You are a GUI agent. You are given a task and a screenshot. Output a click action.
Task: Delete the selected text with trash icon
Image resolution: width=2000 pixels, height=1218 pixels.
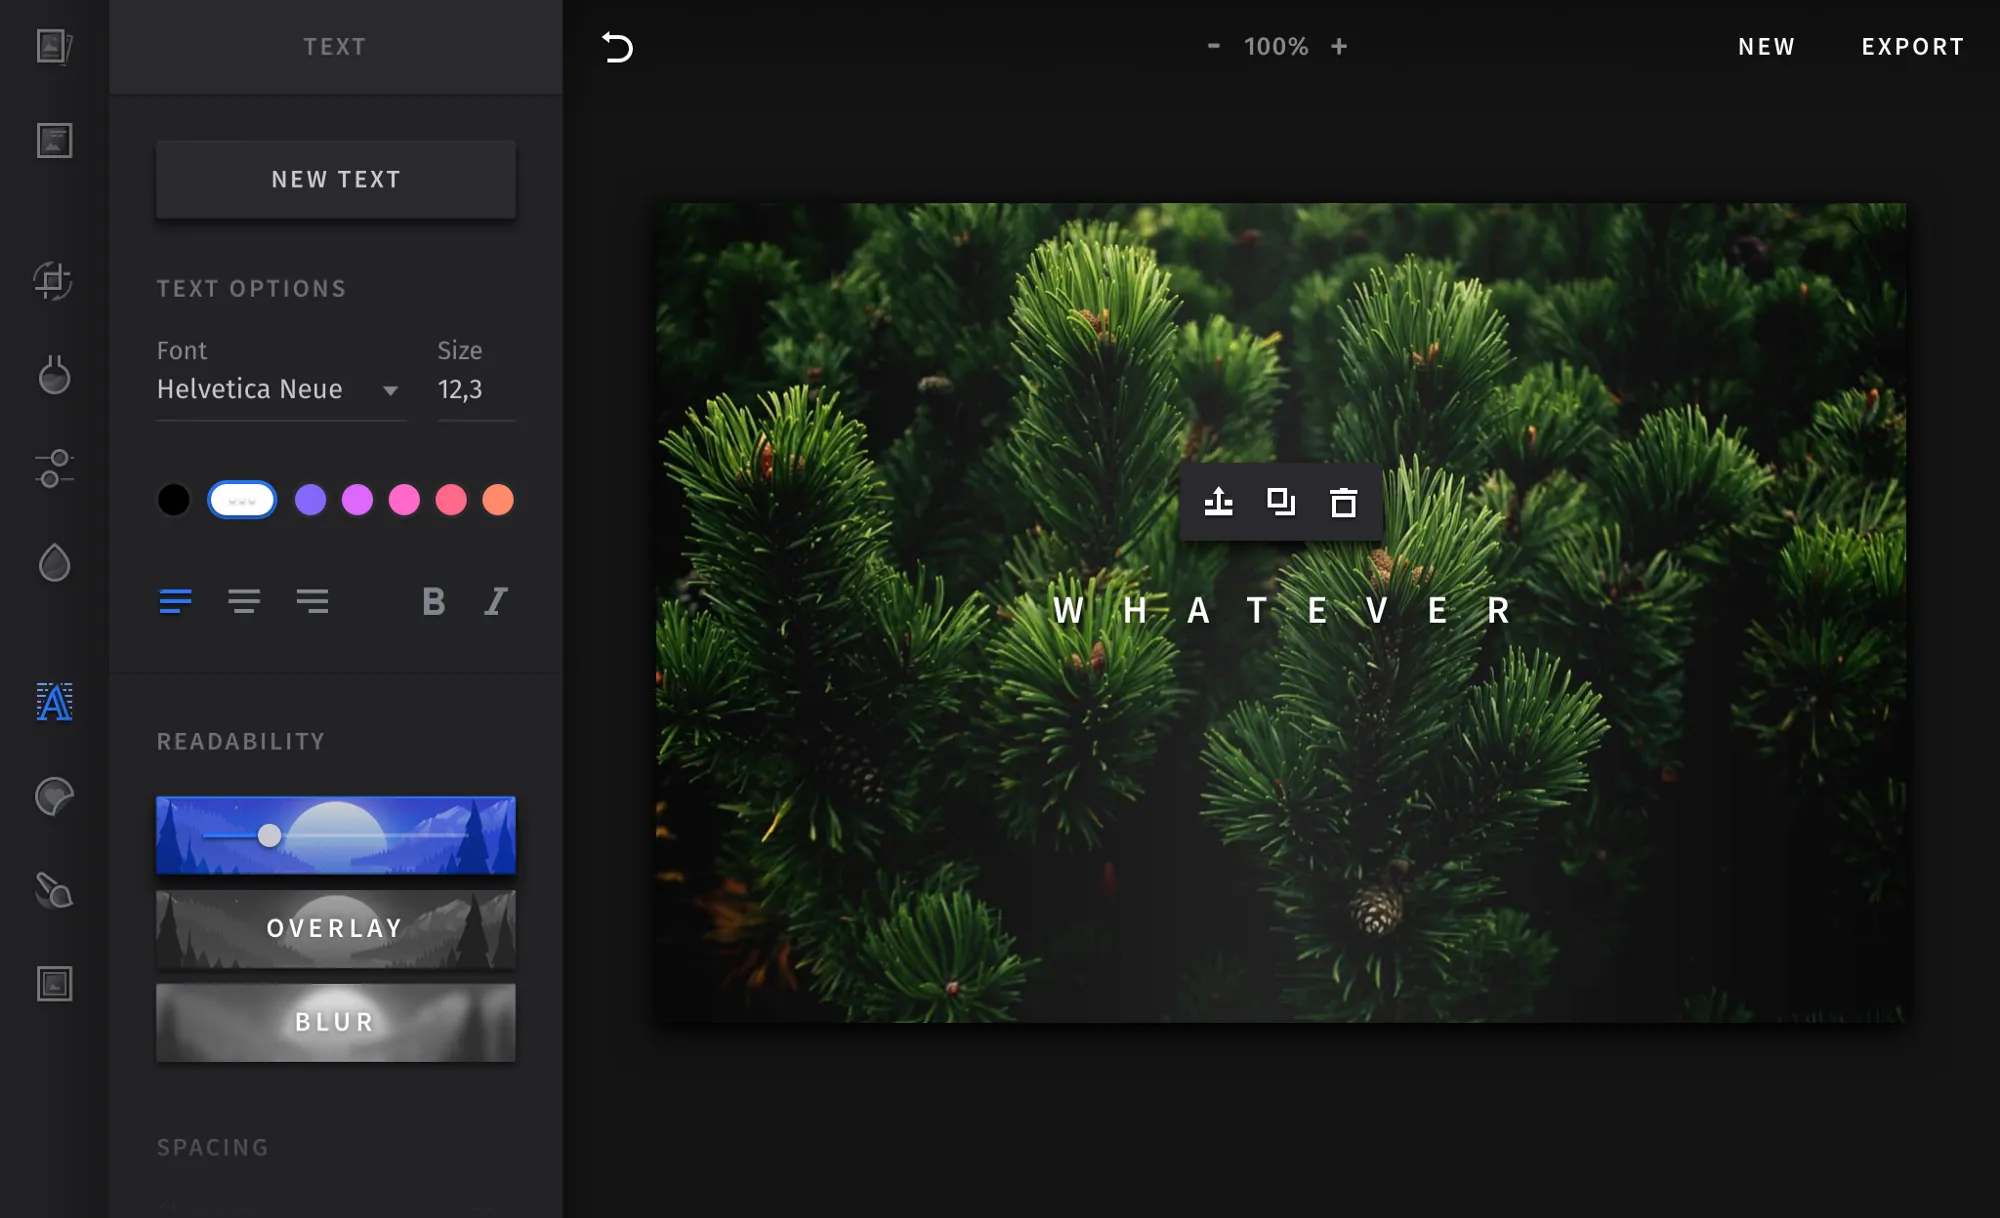[x=1344, y=502]
